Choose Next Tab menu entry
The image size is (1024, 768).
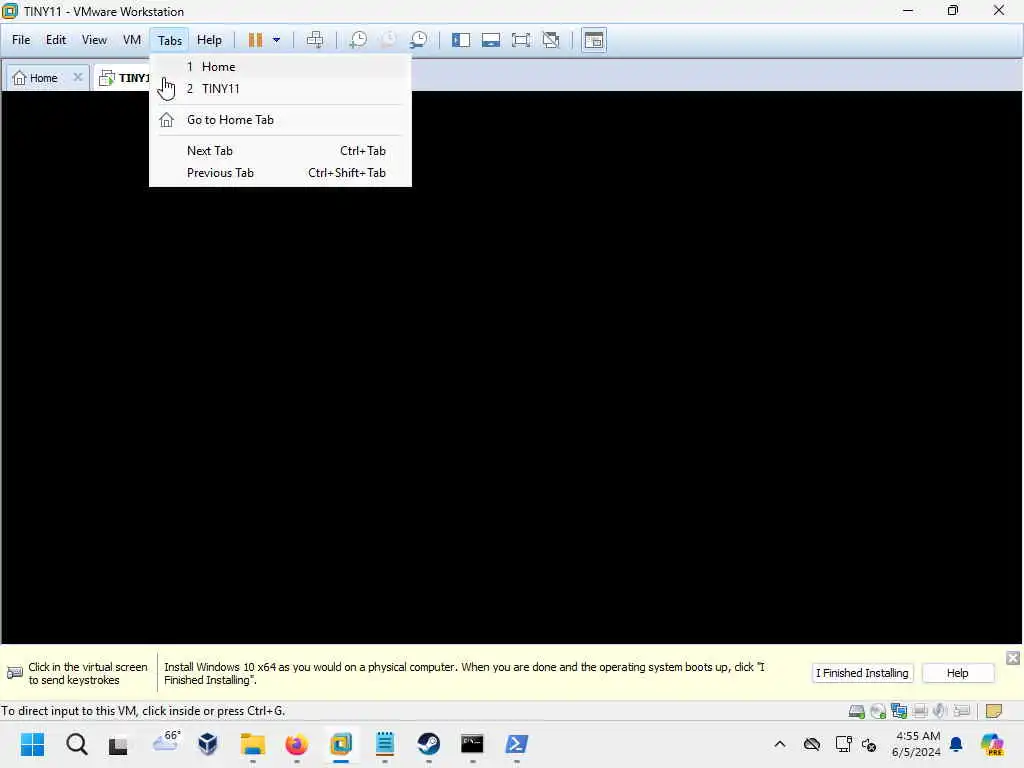pyautogui.click(x=280, y=151)
